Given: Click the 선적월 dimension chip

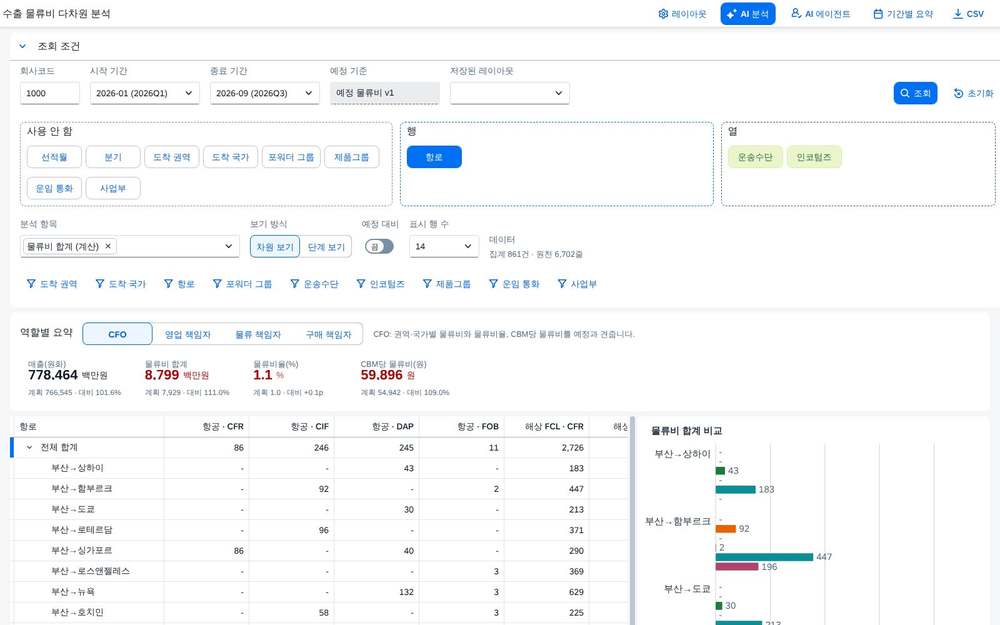Looking at the screenshot, I should coord(54,157).
